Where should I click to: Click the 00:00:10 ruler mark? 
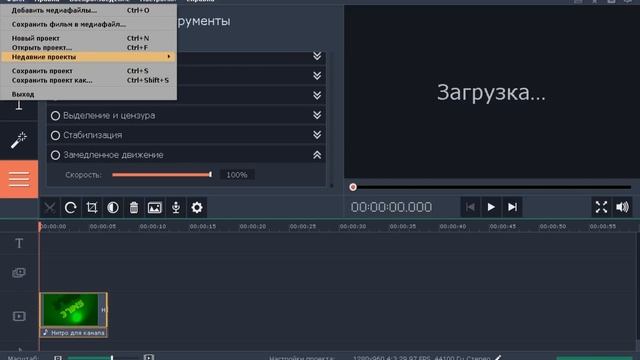153,227
